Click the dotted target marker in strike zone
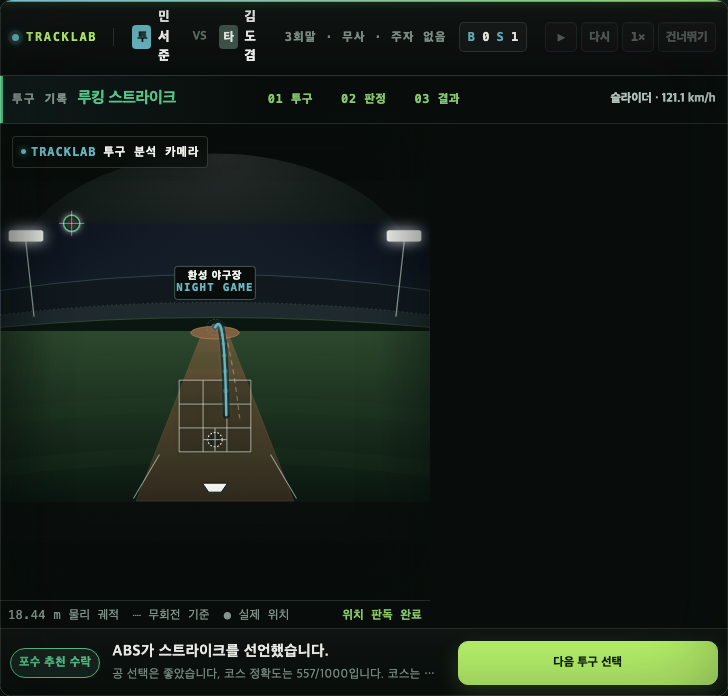This screenshot has width=728, height=696. pyautogui.click(x=214, y=439)
